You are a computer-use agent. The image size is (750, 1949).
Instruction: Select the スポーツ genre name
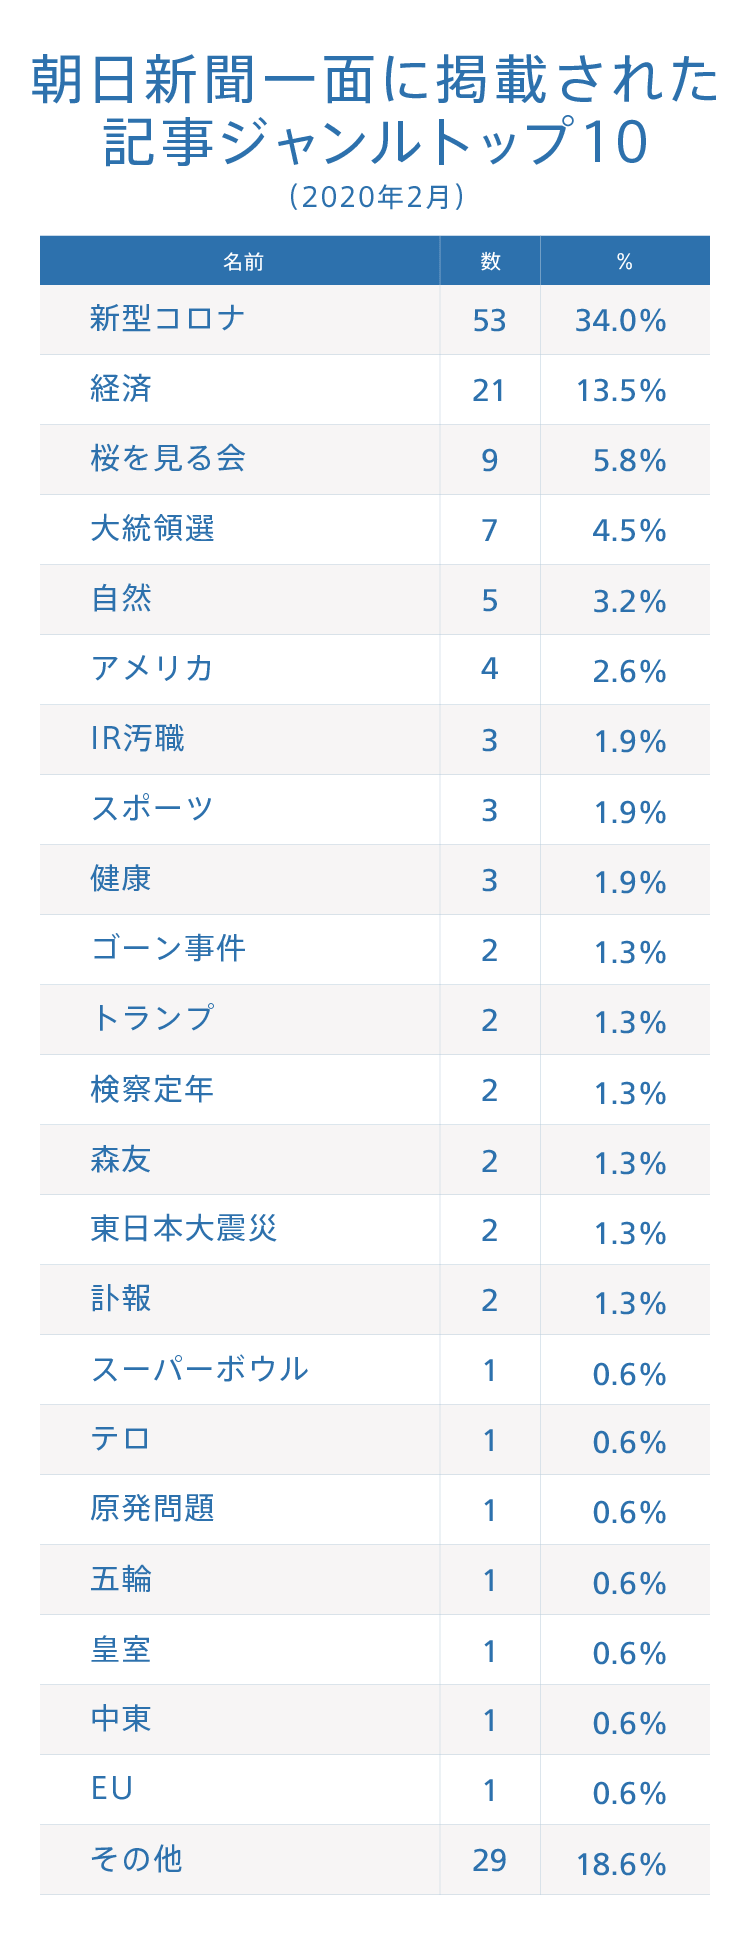(152, 809)
